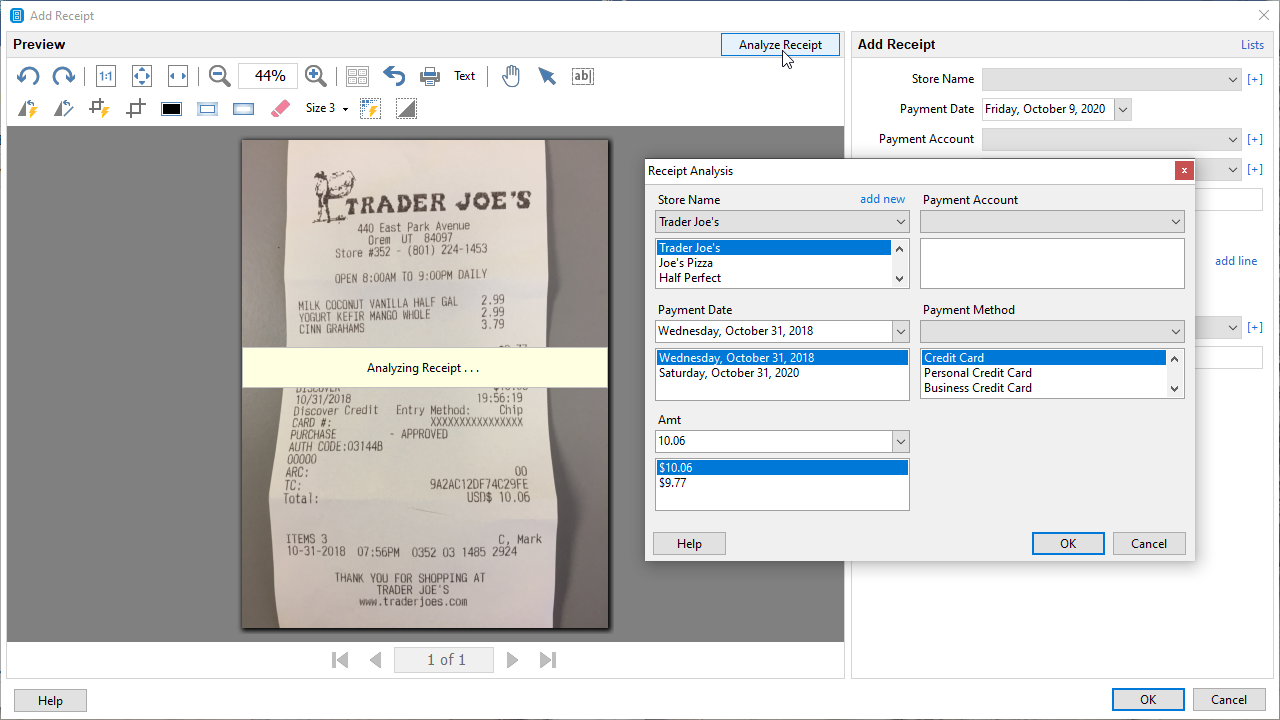Click the zoom in magnifier icon

316,76
